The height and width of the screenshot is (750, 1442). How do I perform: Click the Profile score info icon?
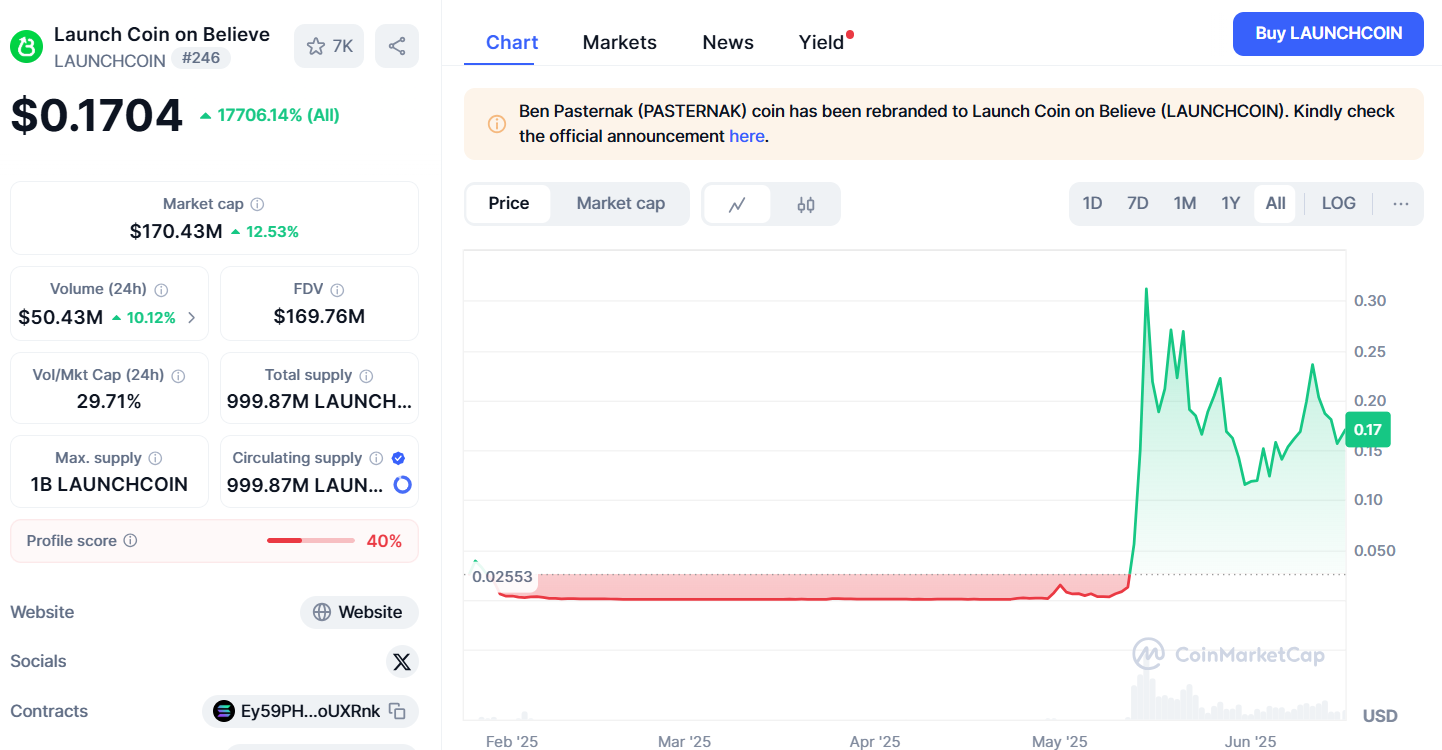(130, 541)
